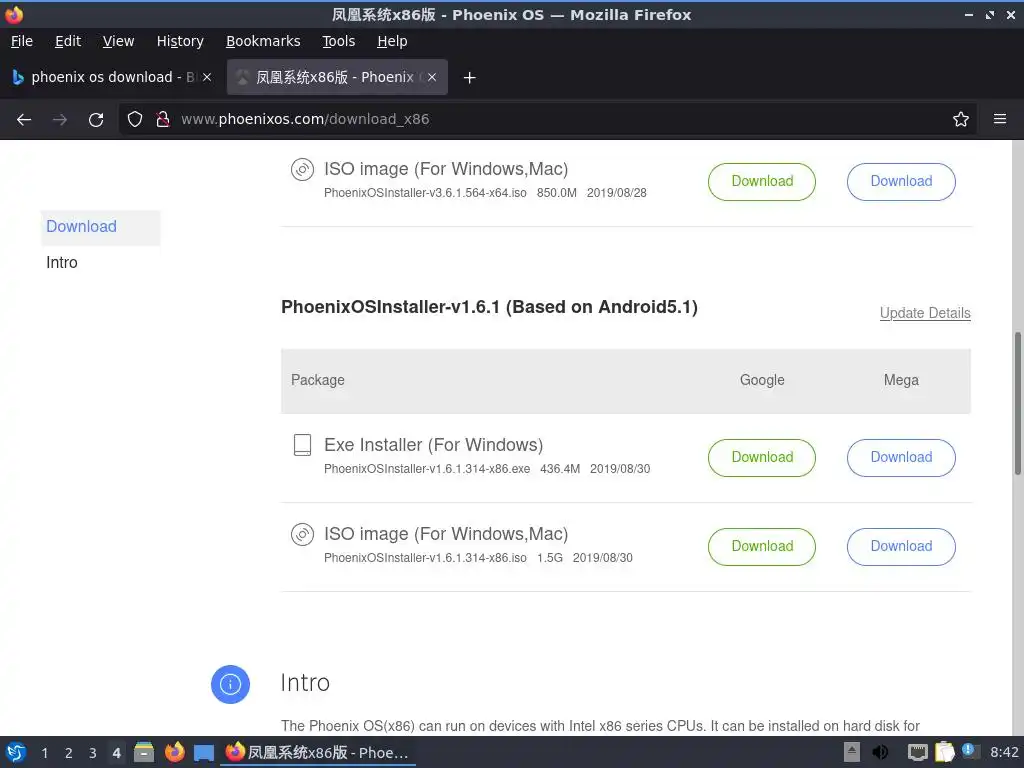Switch to virtual desktop 1

45,753
